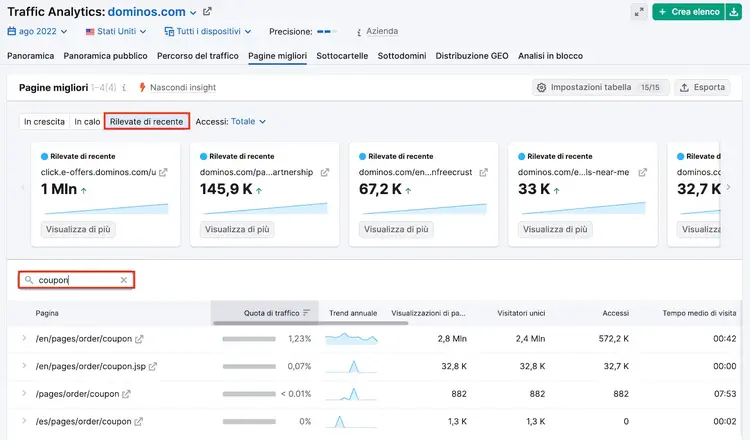Click the Crea elenco button
750x440 pixels.
click(x=689, y=12)
